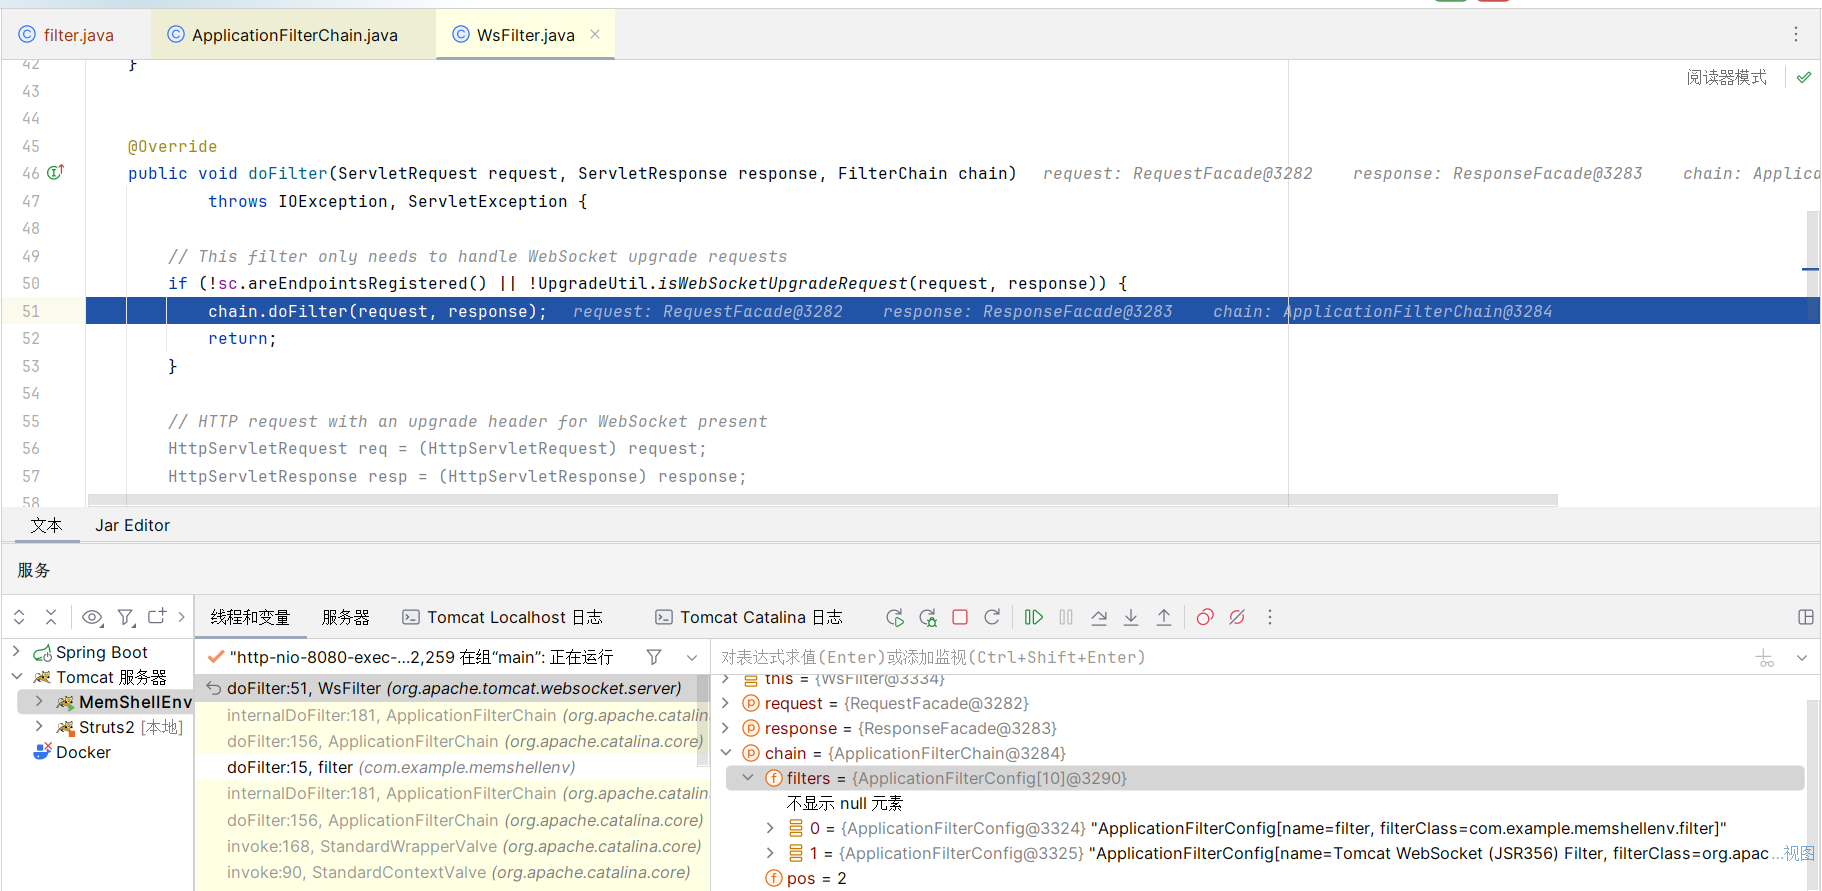Switch to the Jar Editor tab
Viewport: 1822px width, 891px height.
pyautogui.click(x=132, y=525)
